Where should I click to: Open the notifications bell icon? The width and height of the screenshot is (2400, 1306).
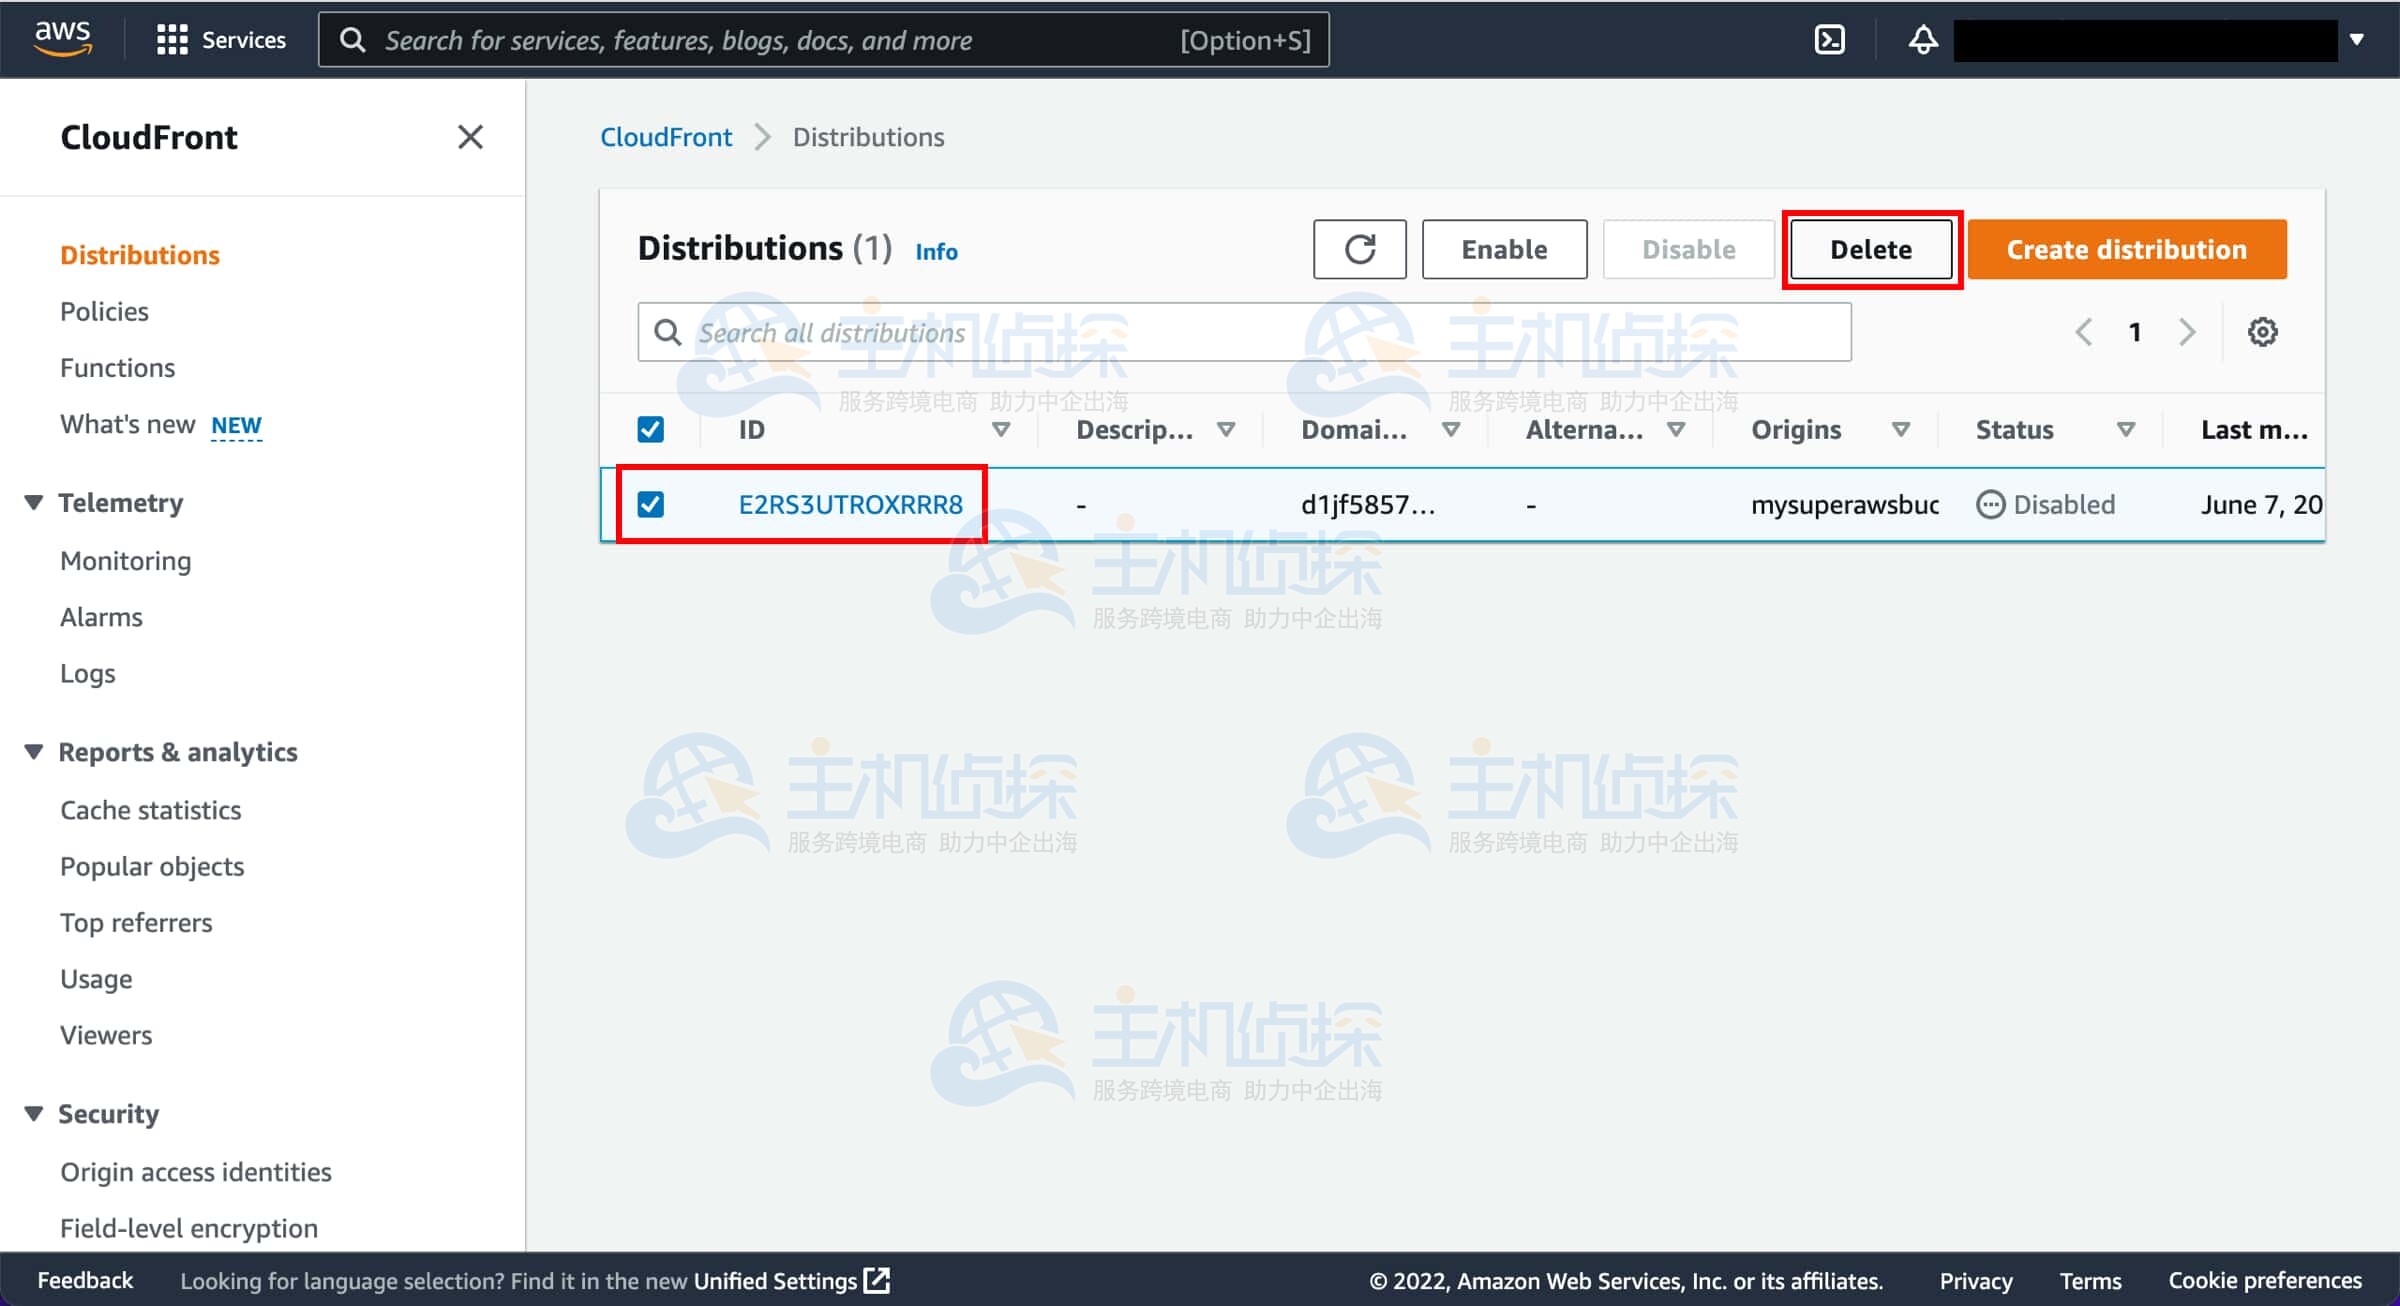pos(1922,40)
